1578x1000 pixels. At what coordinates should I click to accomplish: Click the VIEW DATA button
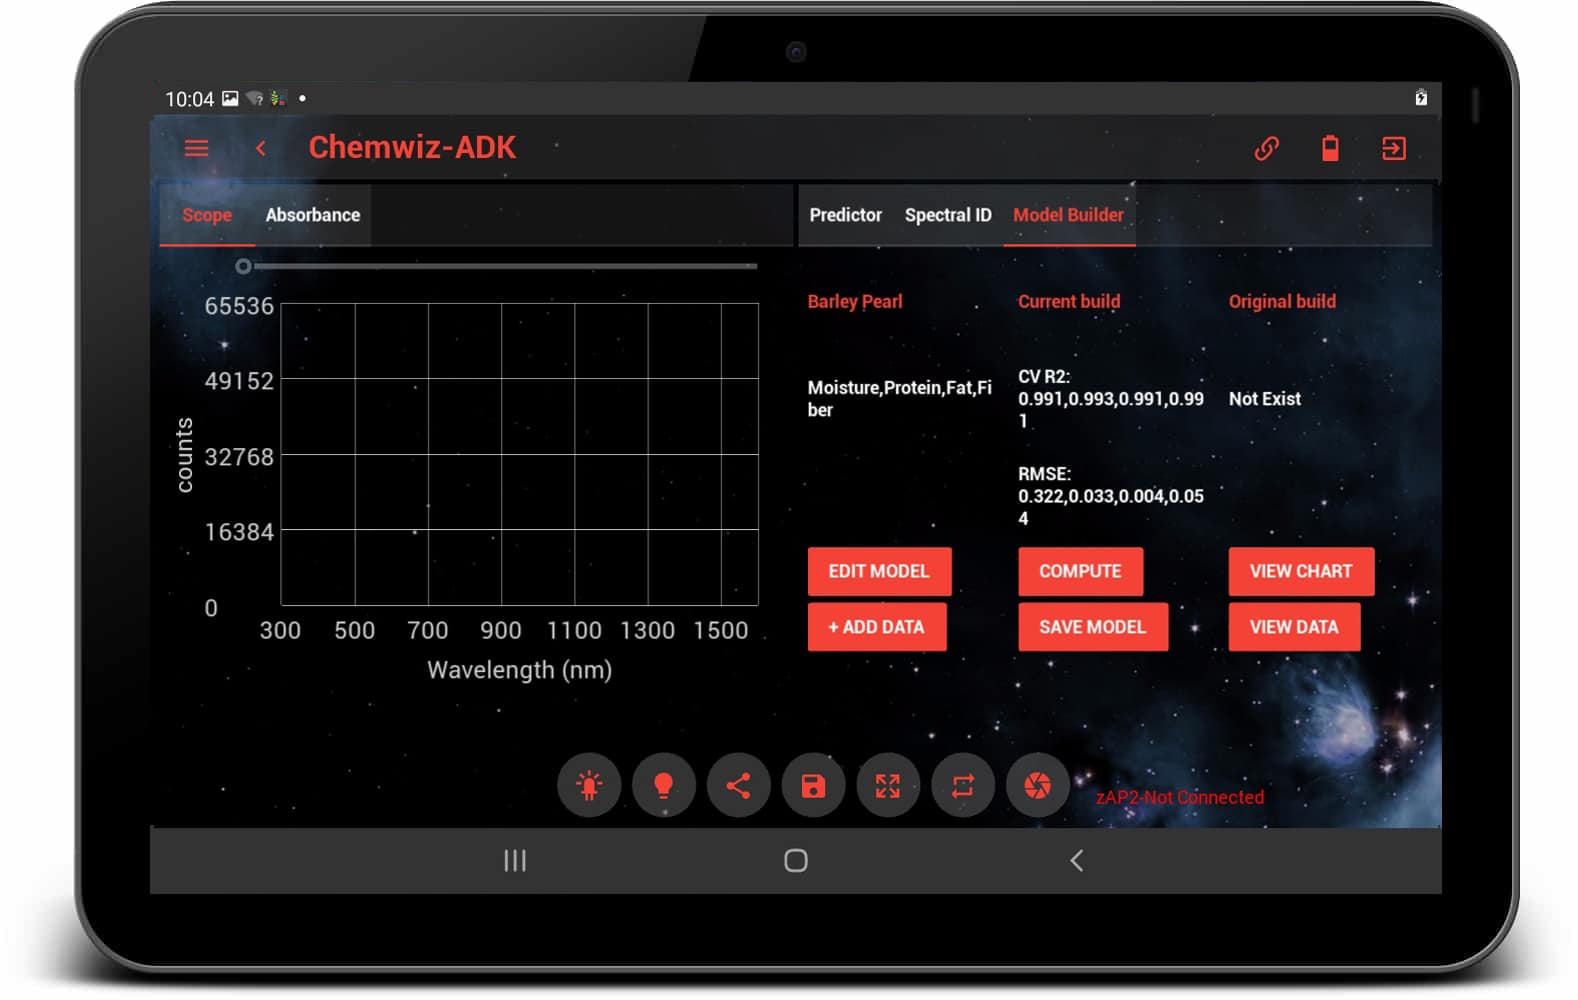click(x=1294, y=627)
